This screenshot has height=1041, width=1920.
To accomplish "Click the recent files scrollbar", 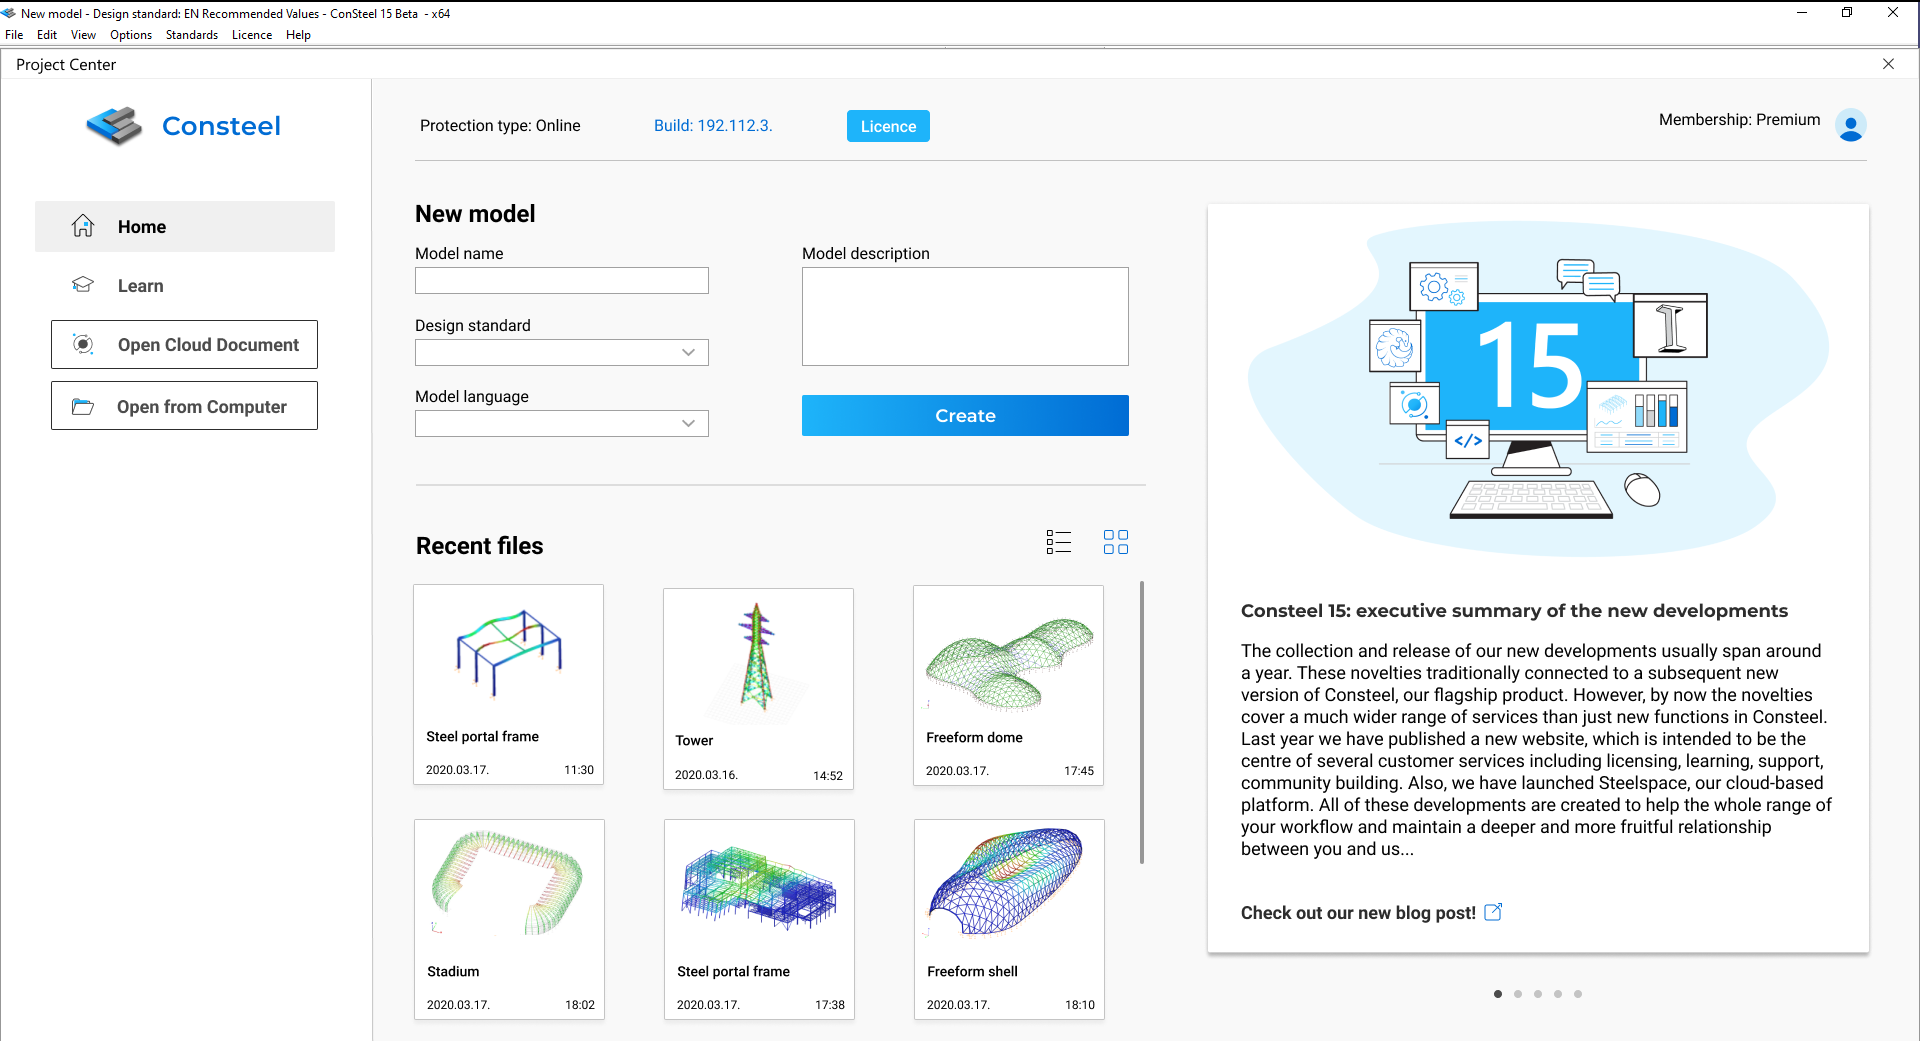I will coord(1141,722).
